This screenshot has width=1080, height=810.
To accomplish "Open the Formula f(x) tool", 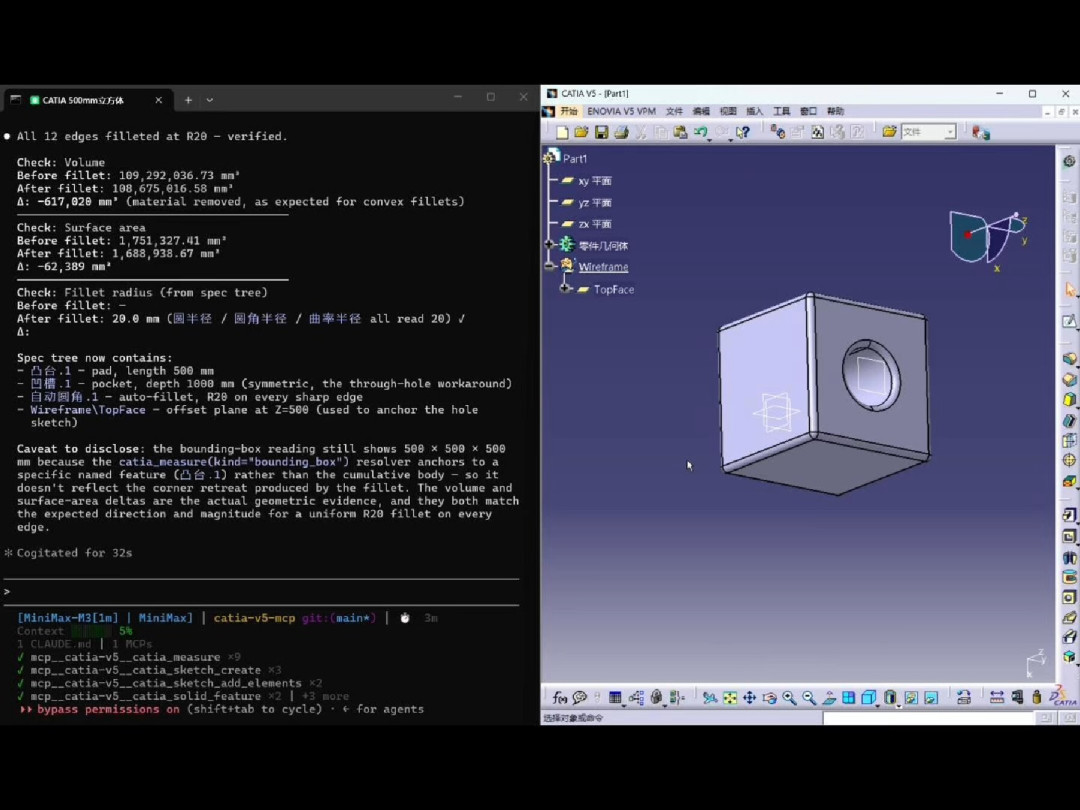I will pos(559,698).
